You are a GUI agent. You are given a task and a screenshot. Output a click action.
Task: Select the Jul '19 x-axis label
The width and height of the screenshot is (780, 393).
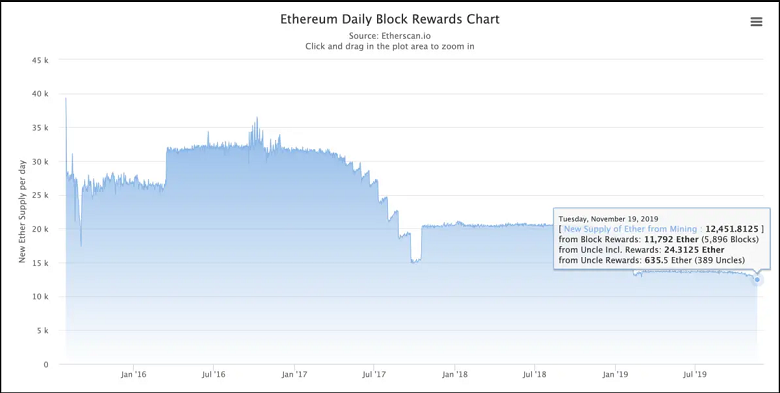(695, 374)
